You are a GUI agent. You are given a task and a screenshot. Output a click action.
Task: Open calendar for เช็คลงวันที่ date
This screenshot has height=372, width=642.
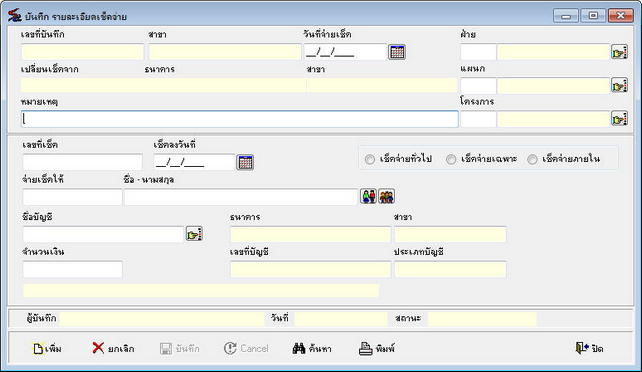point(245,162)
